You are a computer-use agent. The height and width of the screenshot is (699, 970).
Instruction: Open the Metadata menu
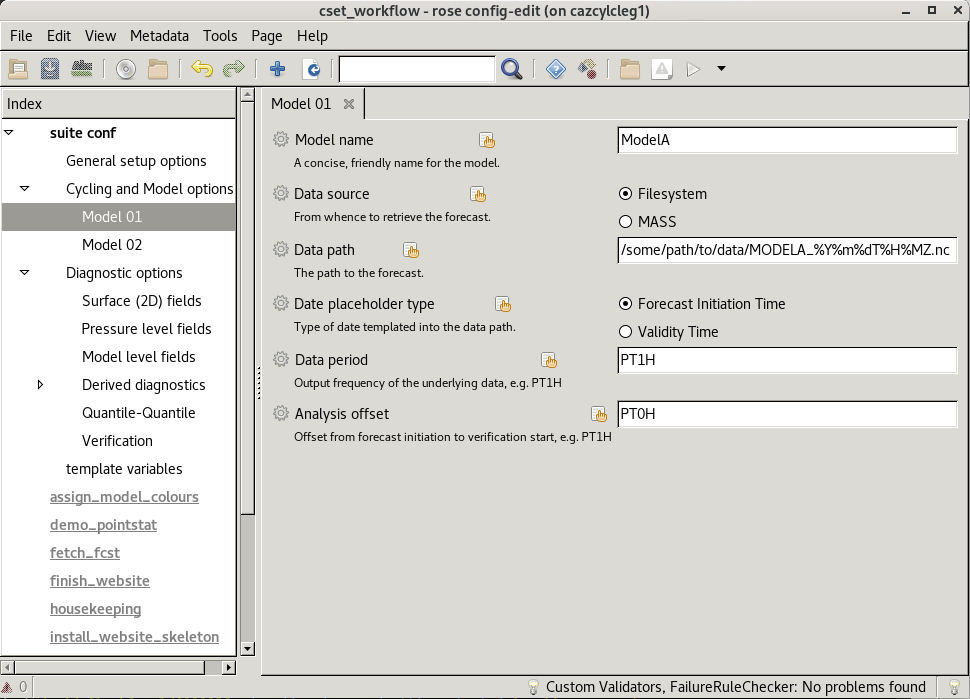tap(159, 36)
